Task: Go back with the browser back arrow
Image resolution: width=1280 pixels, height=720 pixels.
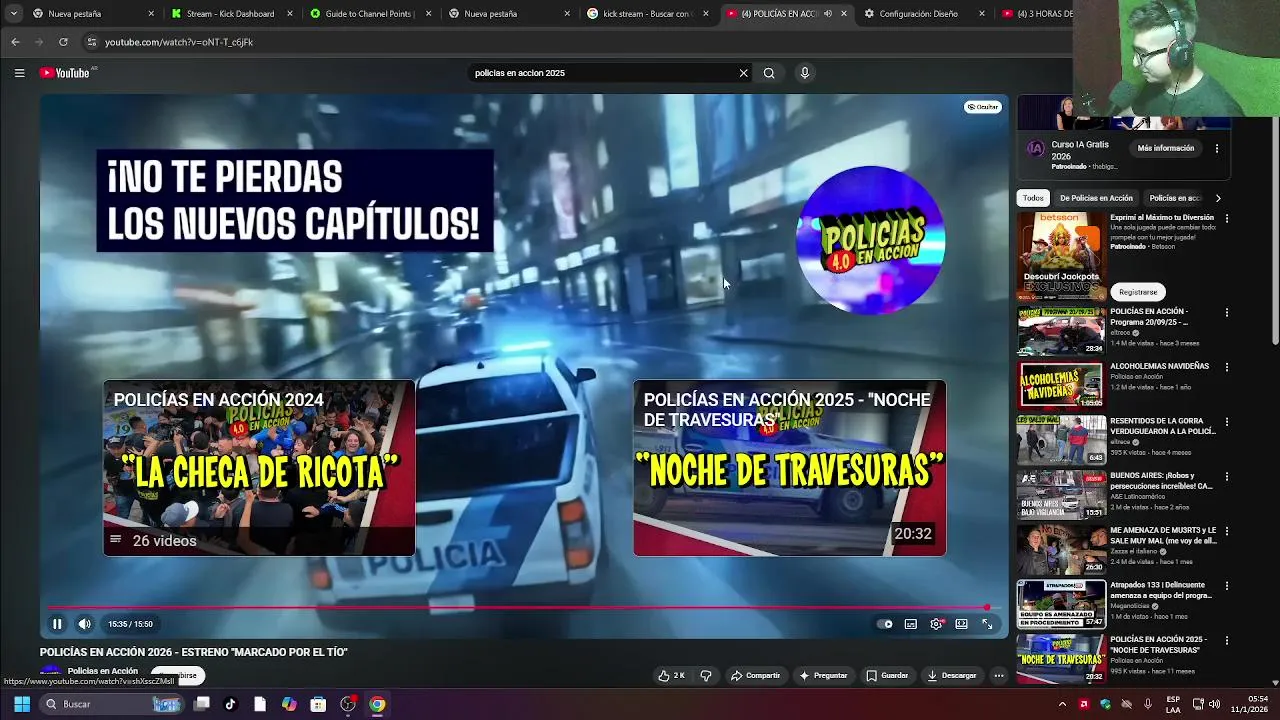Action: pyautogui.click(x=15, y=42)
